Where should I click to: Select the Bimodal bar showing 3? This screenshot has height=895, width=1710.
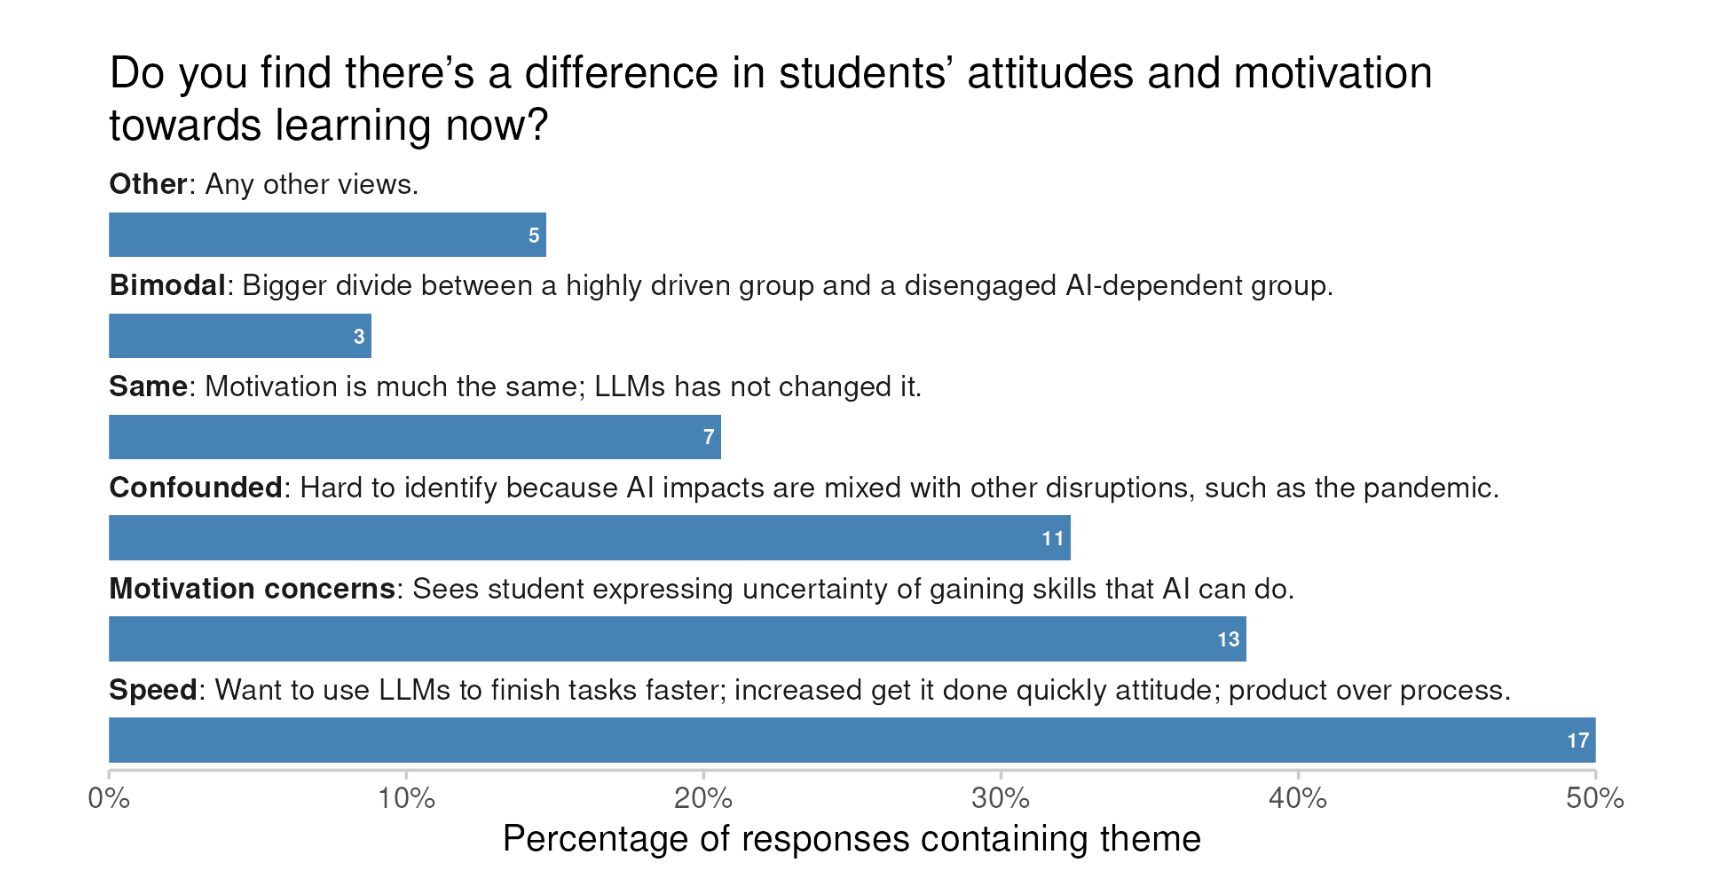[240, 336]
